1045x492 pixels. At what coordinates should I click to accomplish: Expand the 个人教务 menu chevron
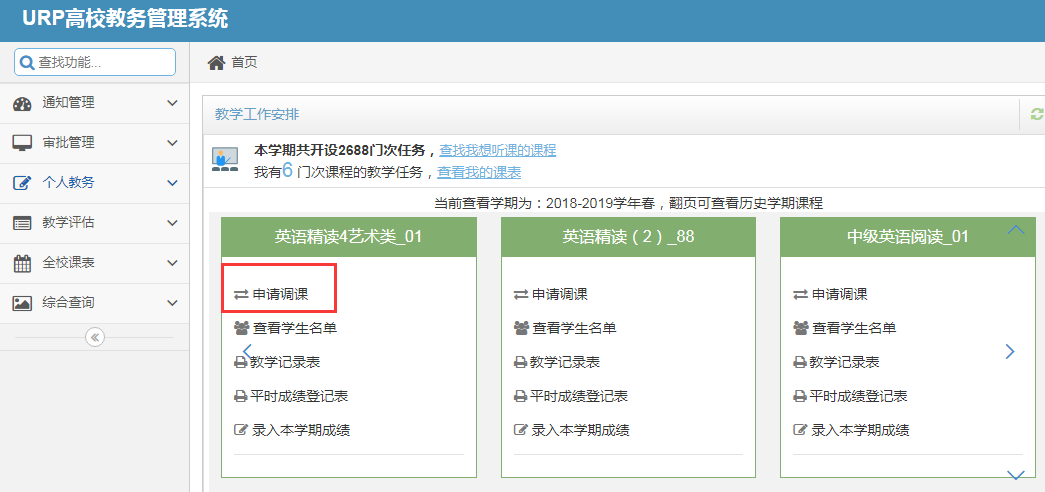click(x=172, y=183)
